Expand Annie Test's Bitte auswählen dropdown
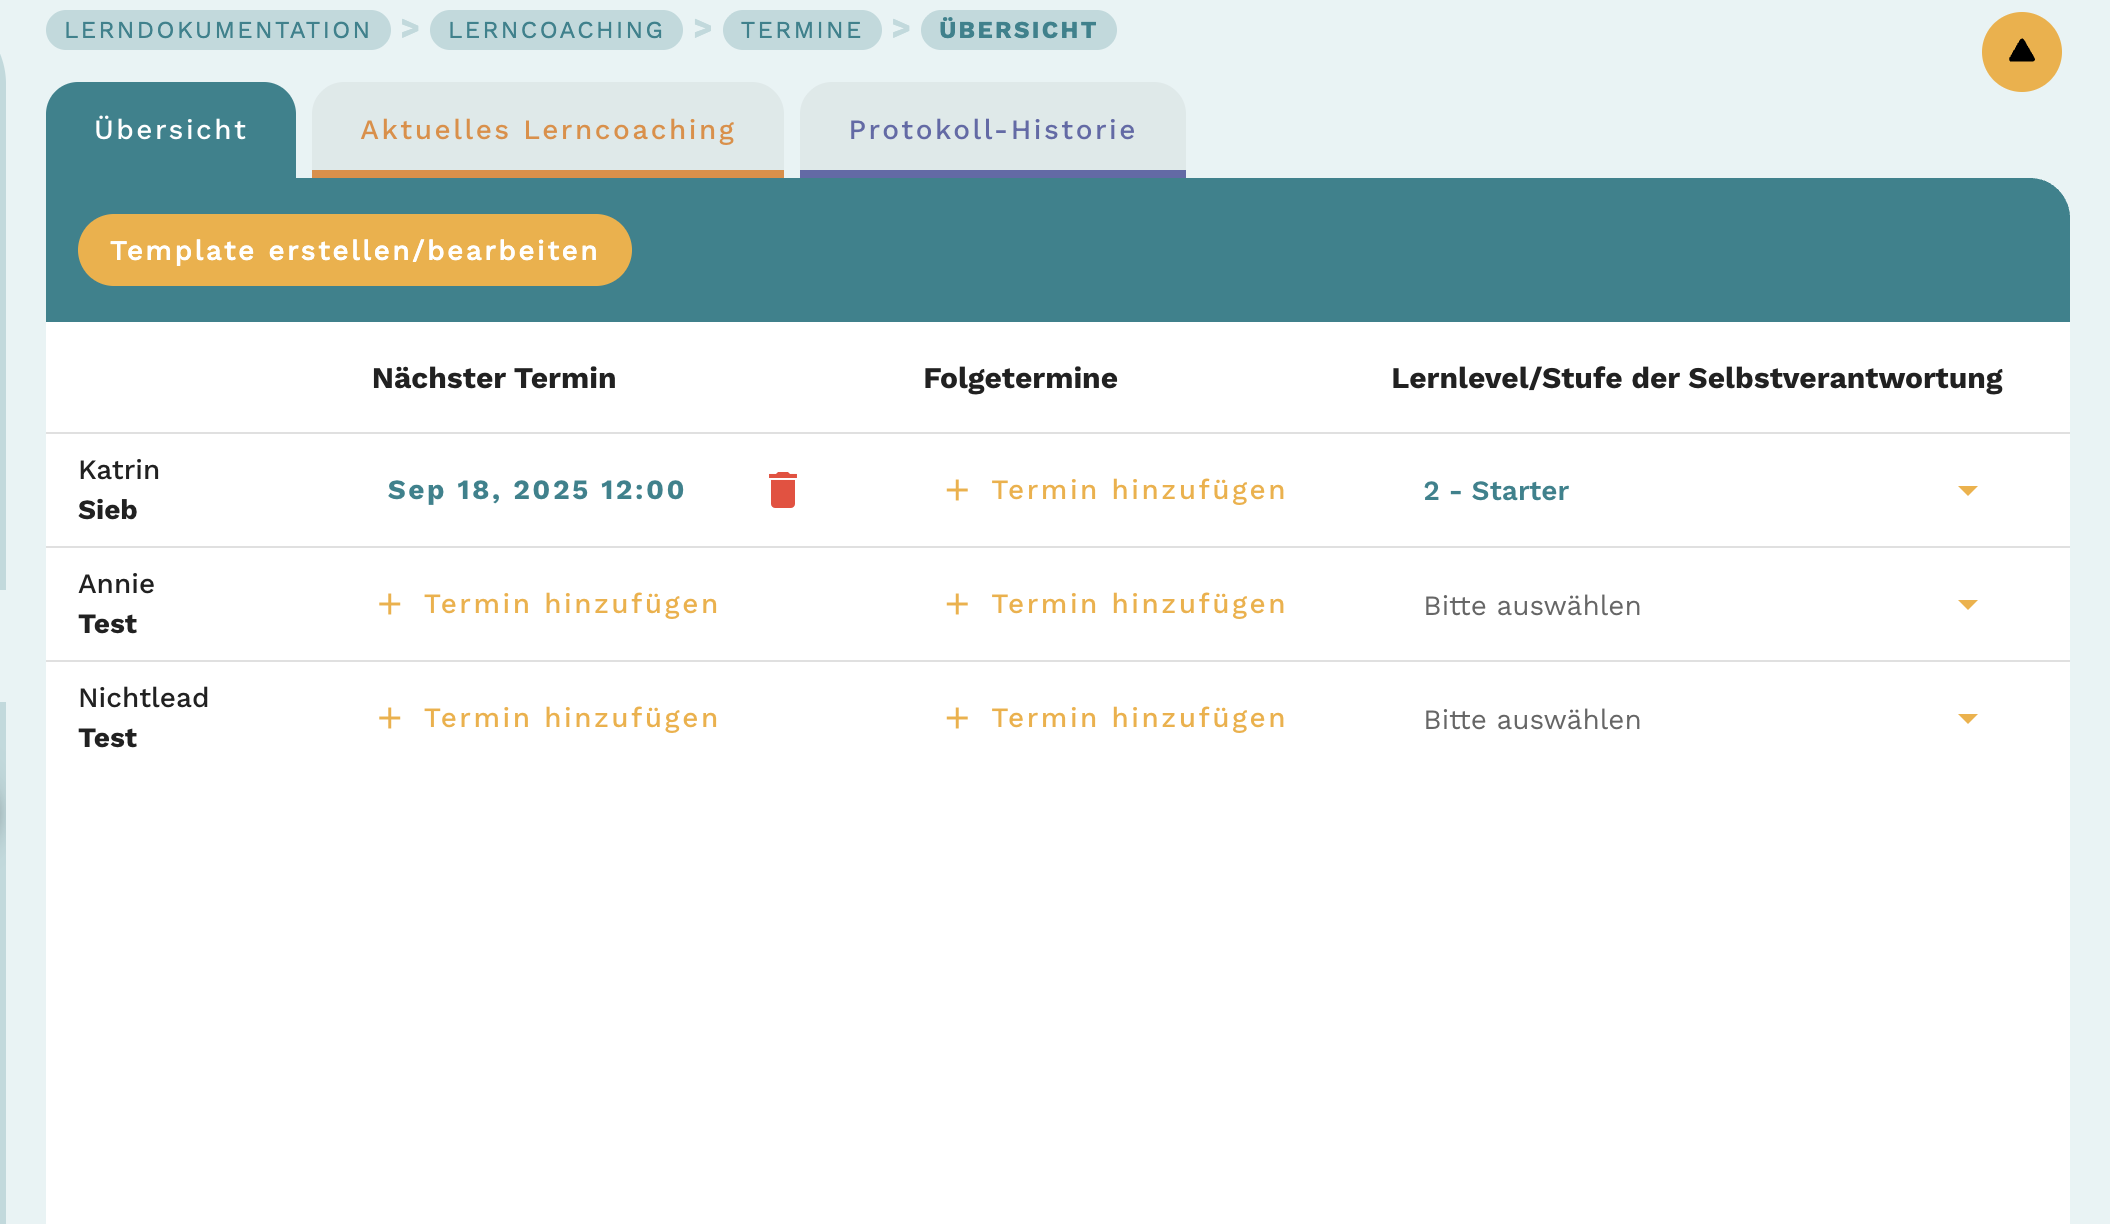This screenshot has height=1224, width=2110. tap(1967, 604)
